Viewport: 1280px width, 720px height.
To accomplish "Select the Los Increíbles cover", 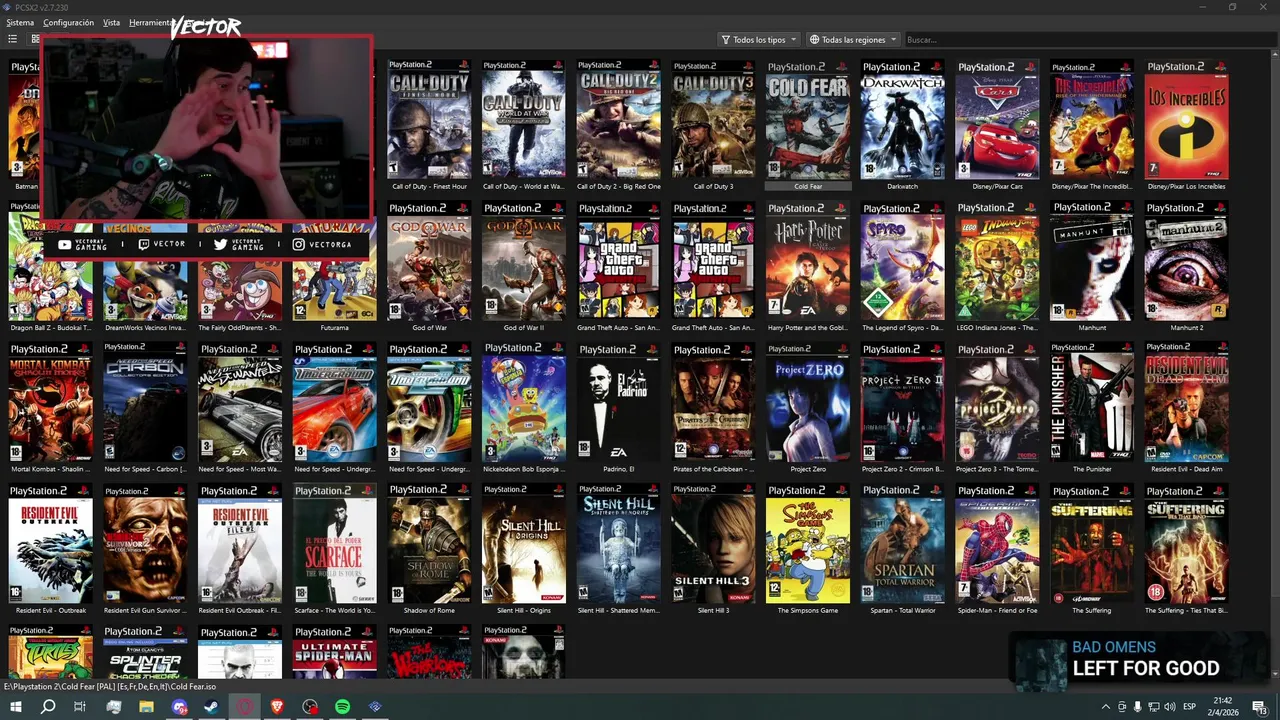I will point(1186,120).
